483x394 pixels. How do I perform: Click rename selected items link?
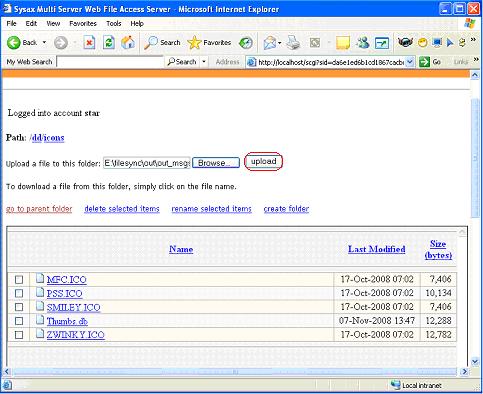click(211, 209)
